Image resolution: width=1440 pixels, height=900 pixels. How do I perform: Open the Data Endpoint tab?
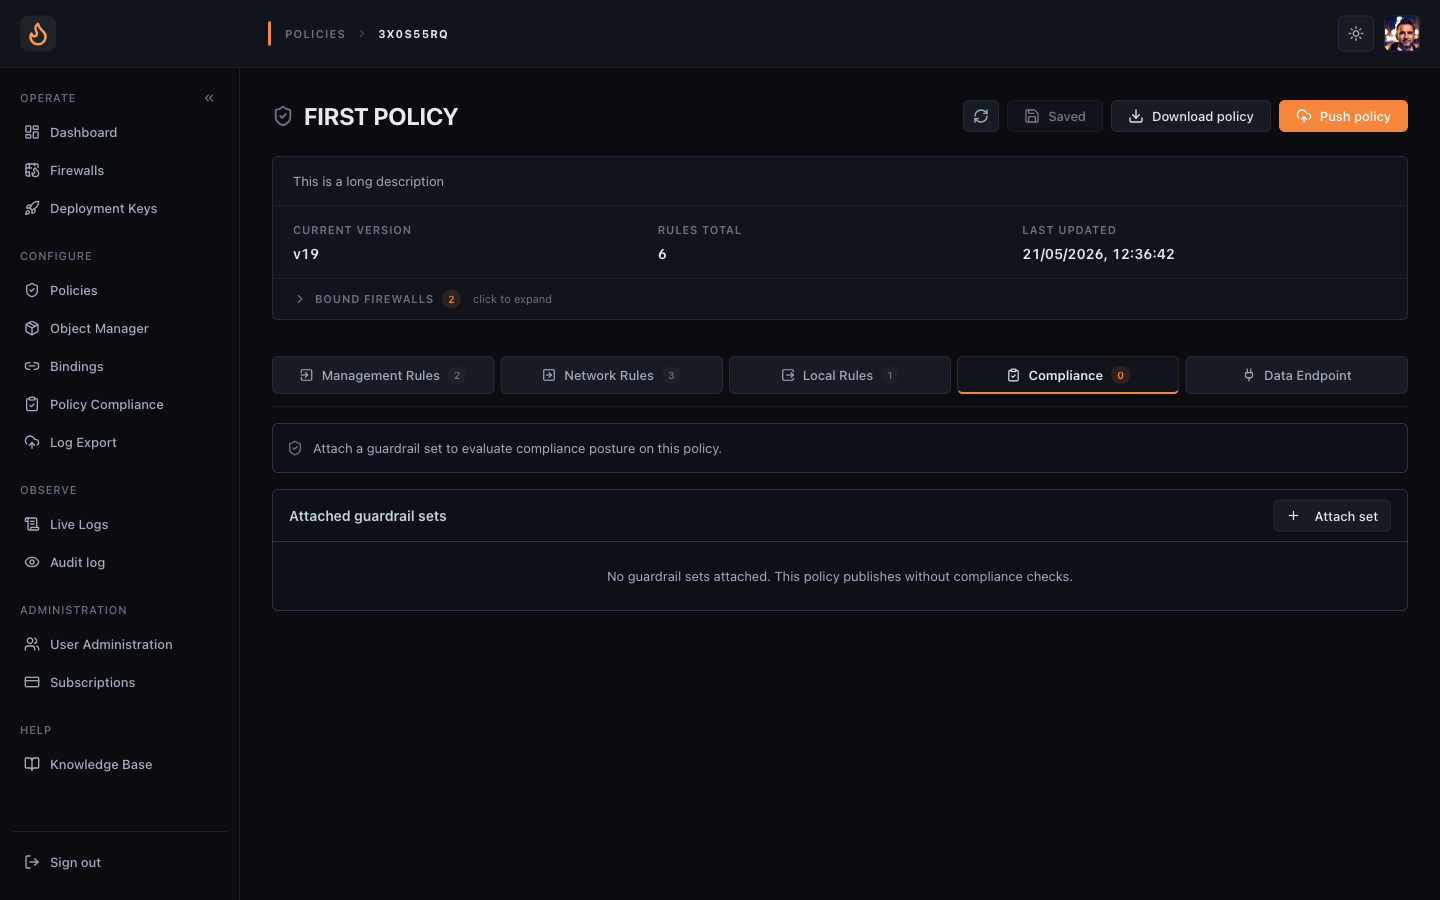pyautogui.click(x=1296, y=375)
